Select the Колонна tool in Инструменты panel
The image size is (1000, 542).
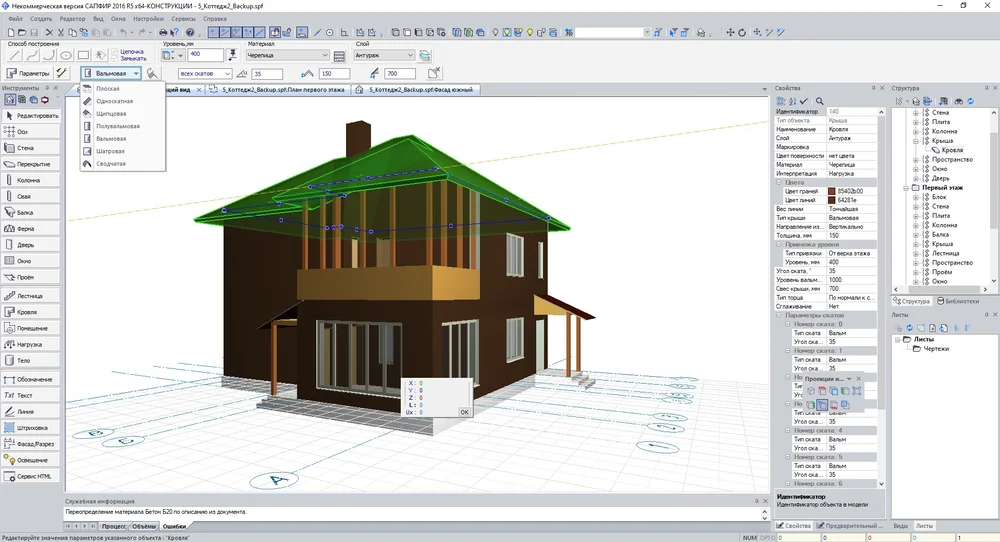click(x=31, y=180)
